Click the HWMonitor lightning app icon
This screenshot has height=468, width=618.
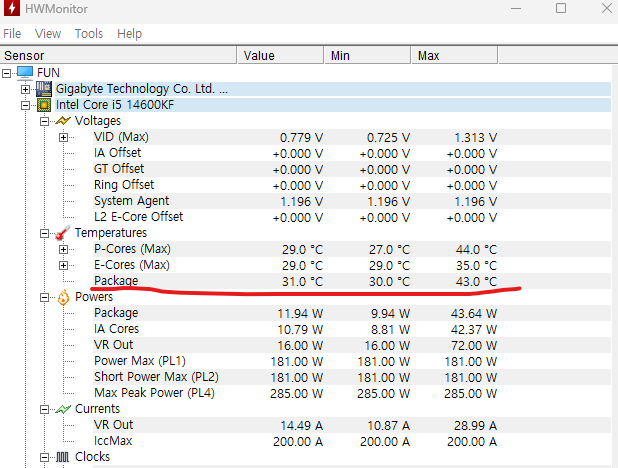click(x=11, y=8)
